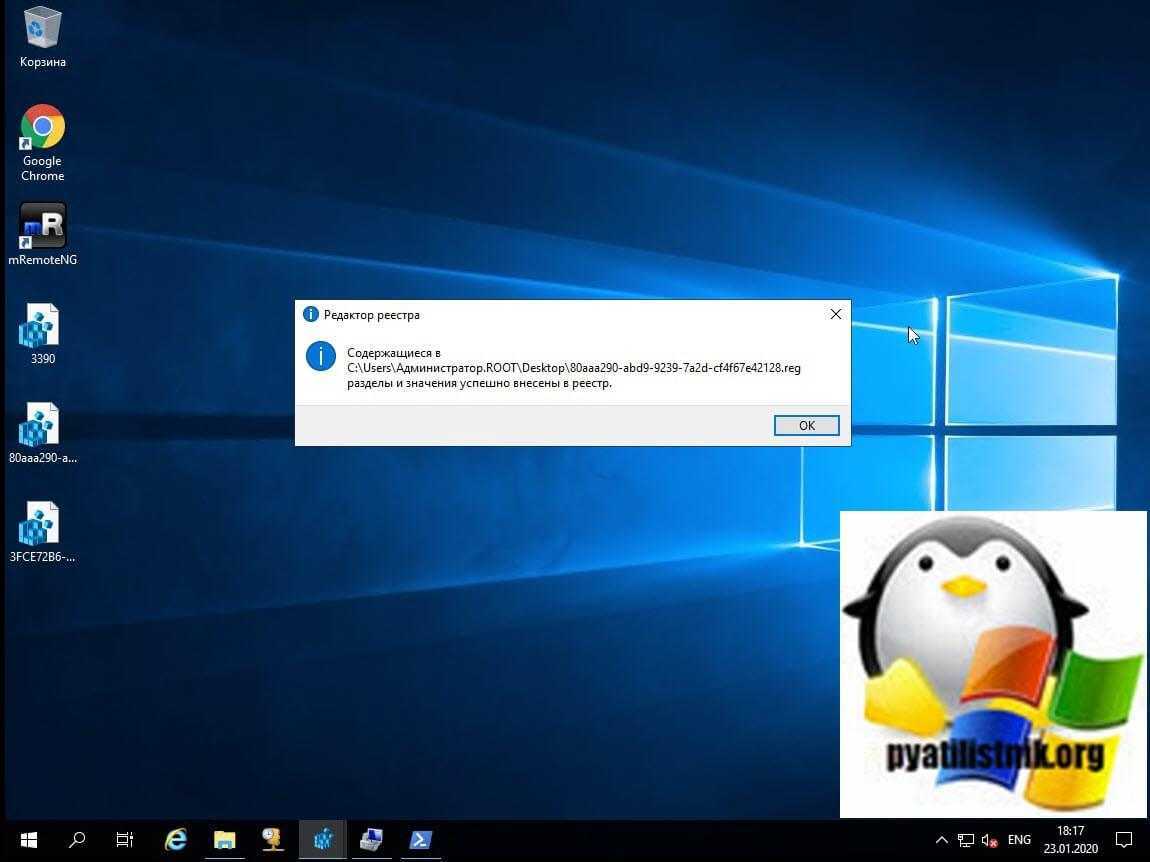Viewport: 1150px width, 862px height.
Task: Open Task View on the taskbar
Action: coord(125,840)
